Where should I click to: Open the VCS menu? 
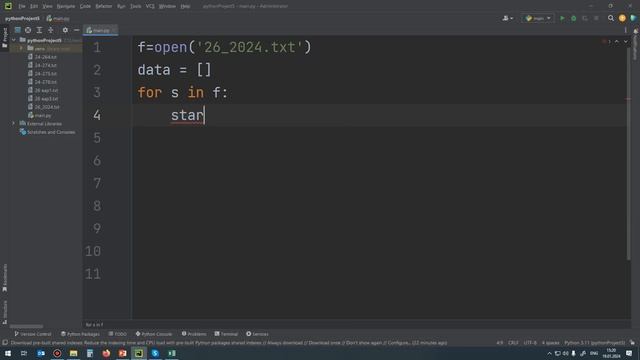point(150,6)
